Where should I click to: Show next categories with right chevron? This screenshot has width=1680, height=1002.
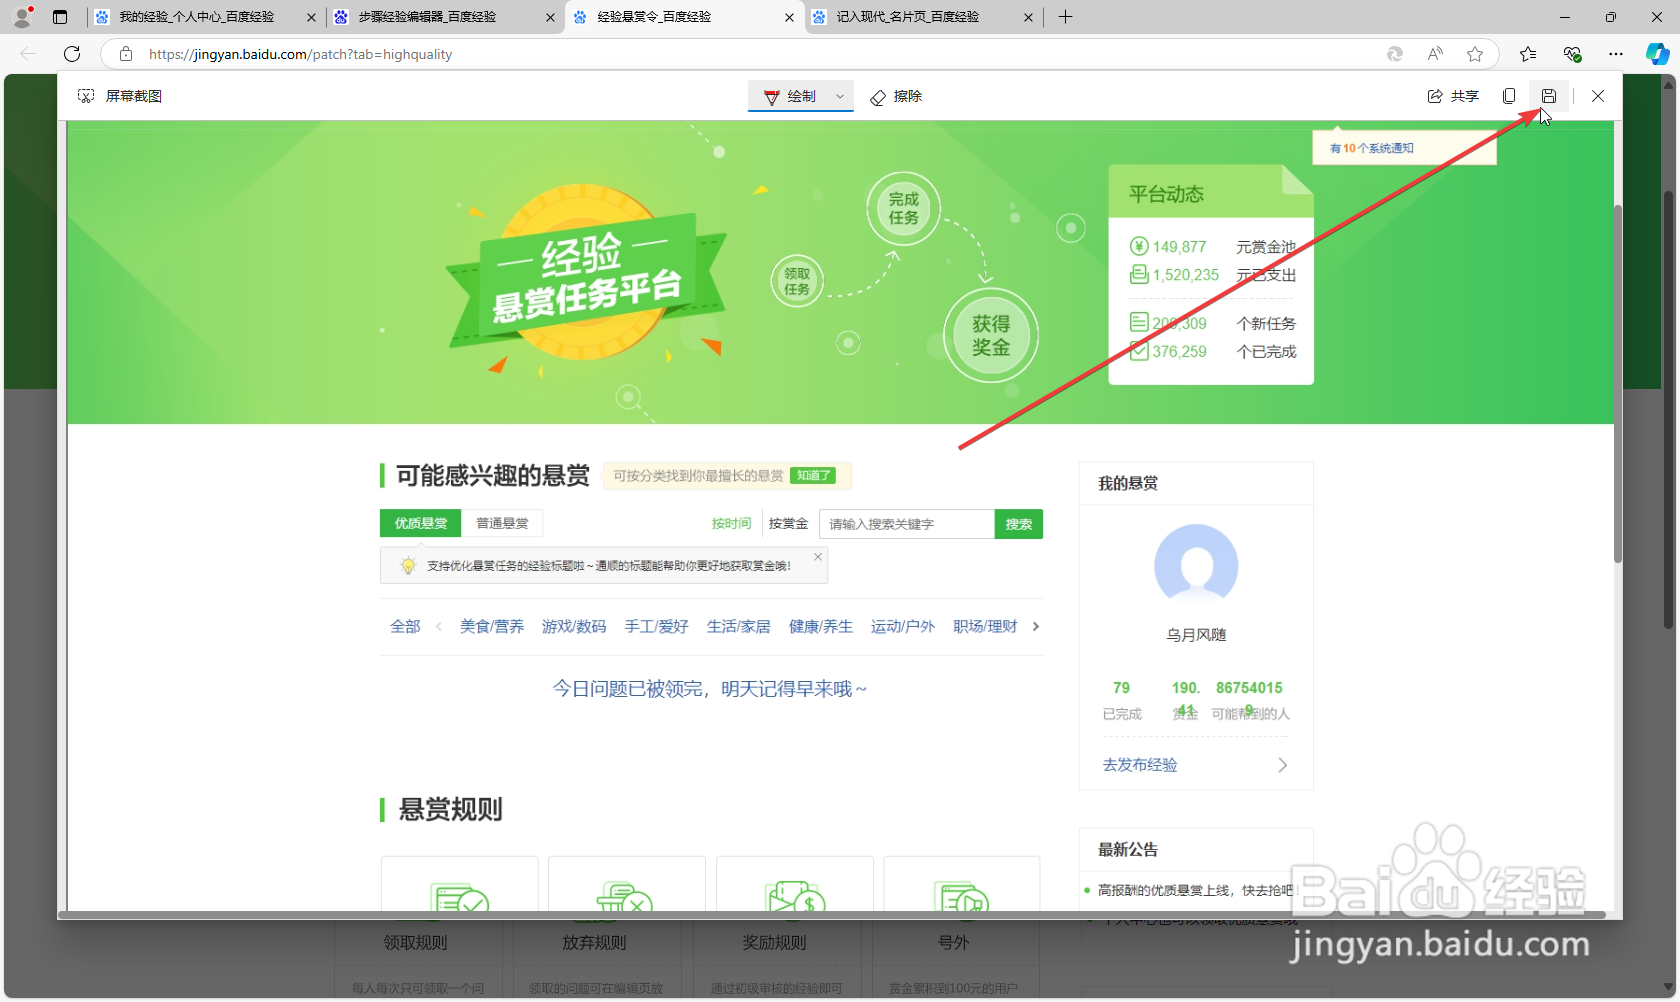(1036, 626)
